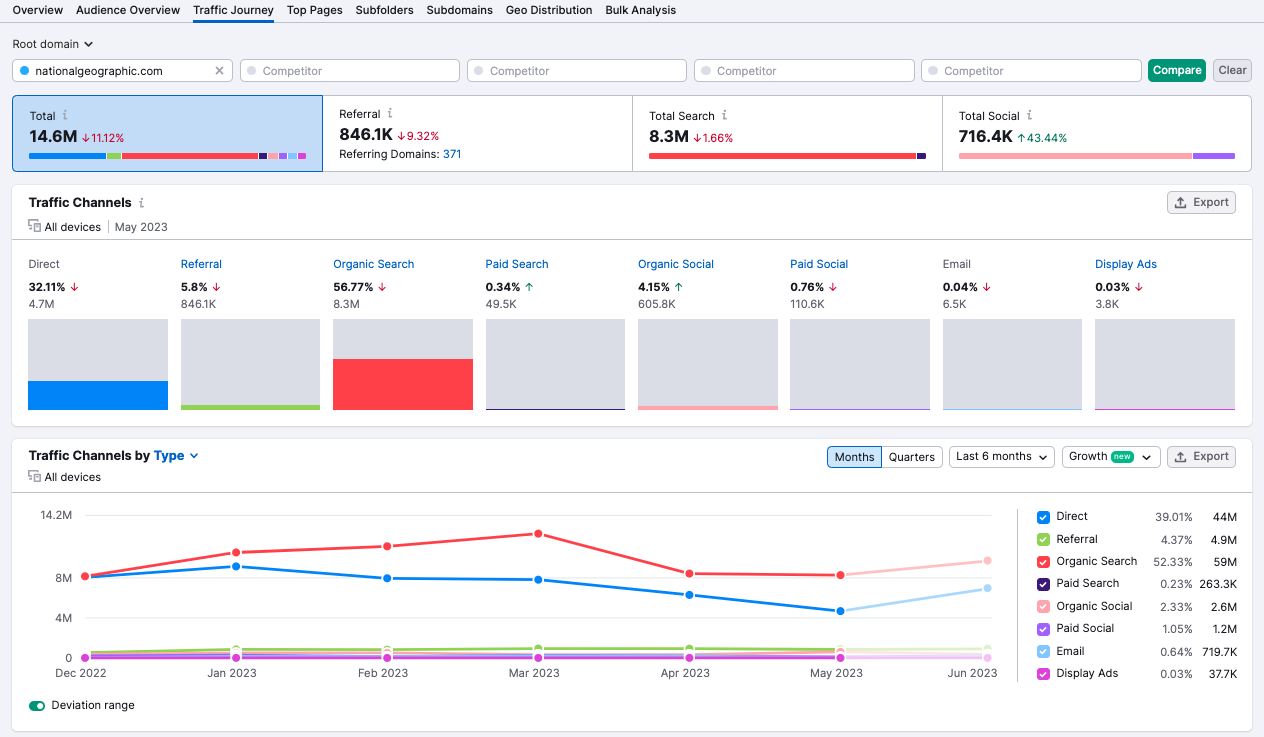Screen dimensions: 1264x737
Task: Toggle off Deviation range
Action: (x=35, y=705)
